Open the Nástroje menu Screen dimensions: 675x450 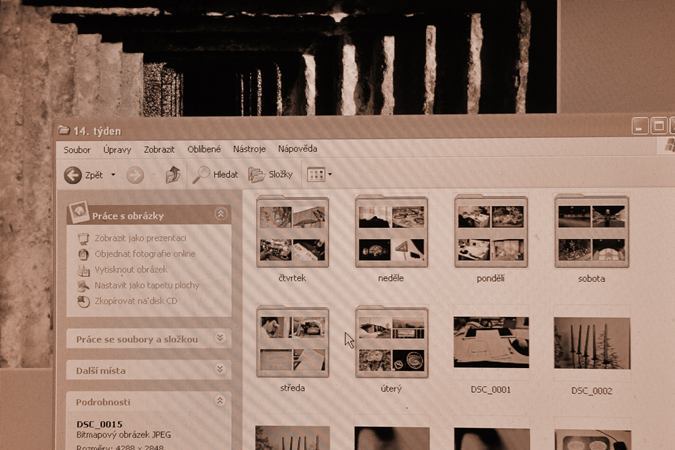pyautogui.click(x=249, y=149)
